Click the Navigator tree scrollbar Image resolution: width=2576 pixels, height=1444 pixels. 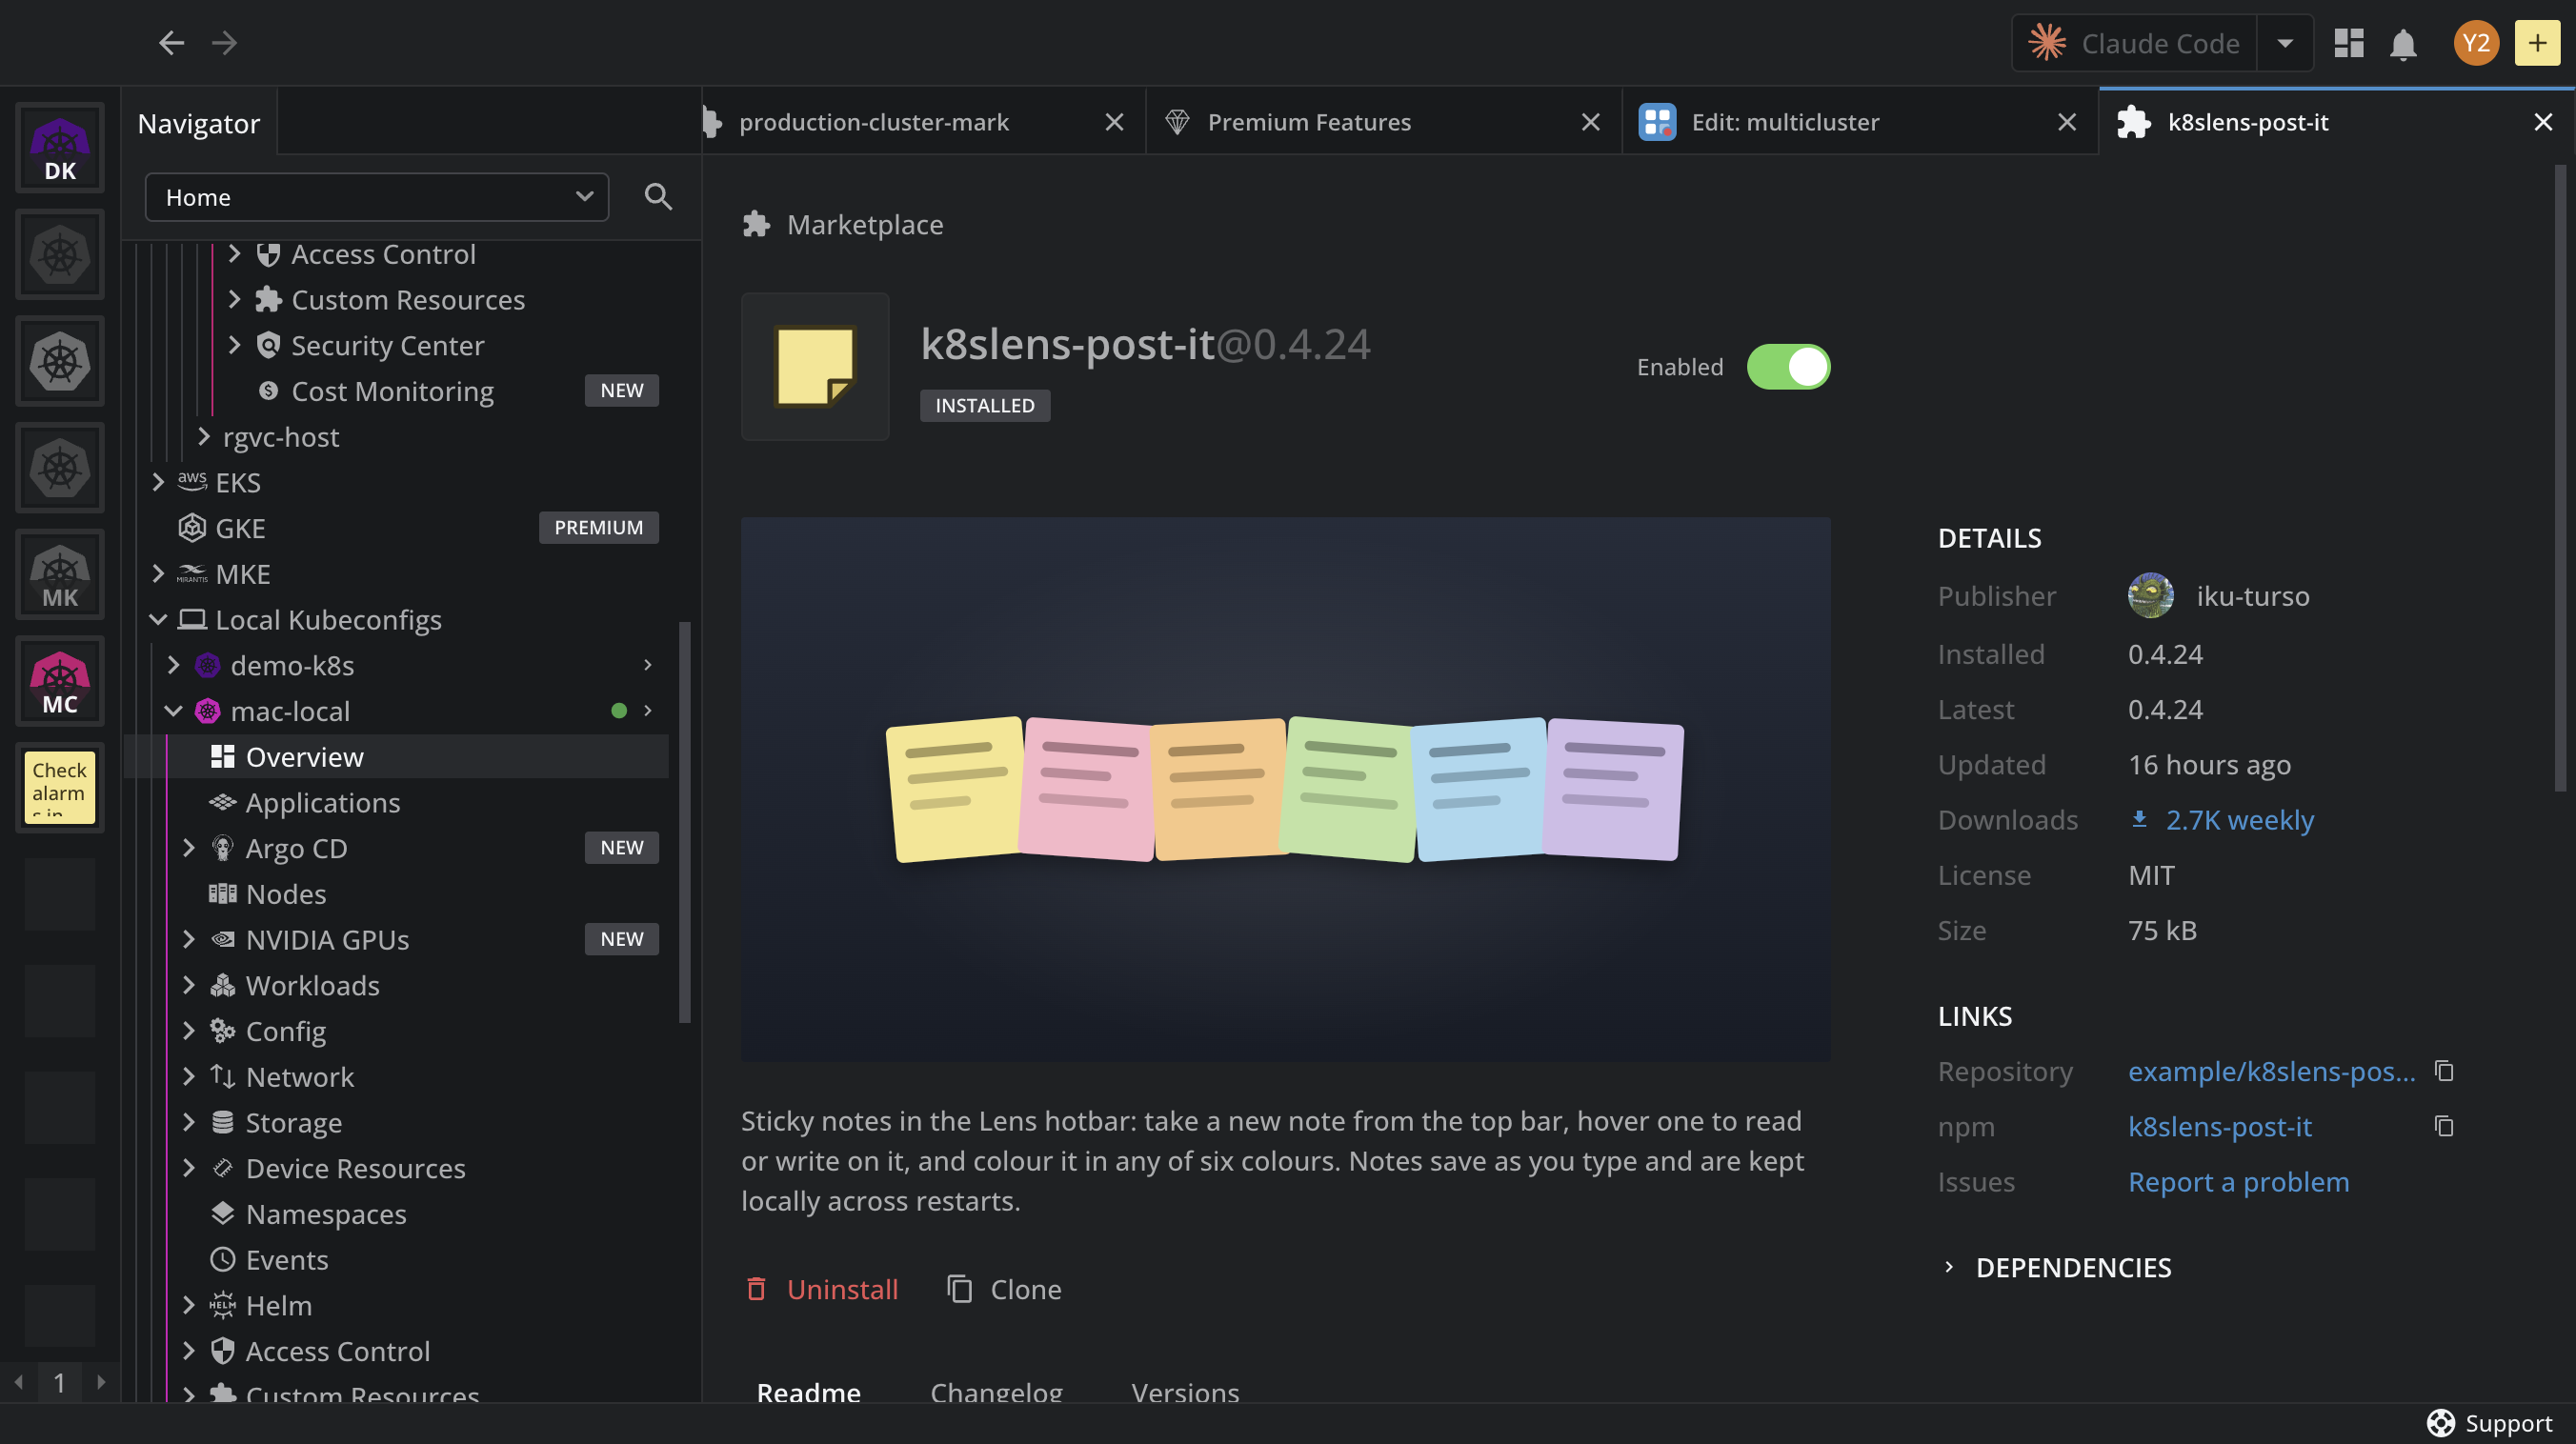pos(685,822)
